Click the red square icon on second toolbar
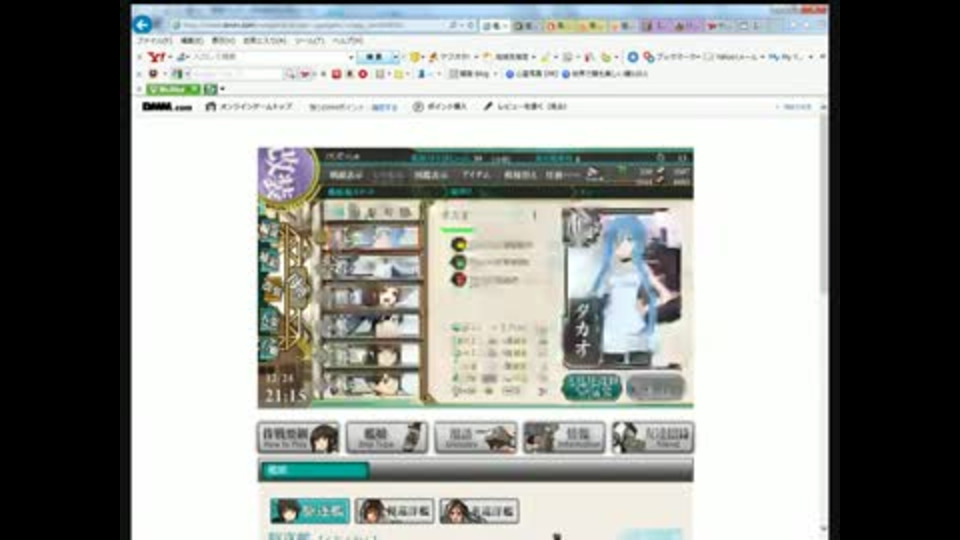The image size is (960, 540). click(x=336, y=74)
